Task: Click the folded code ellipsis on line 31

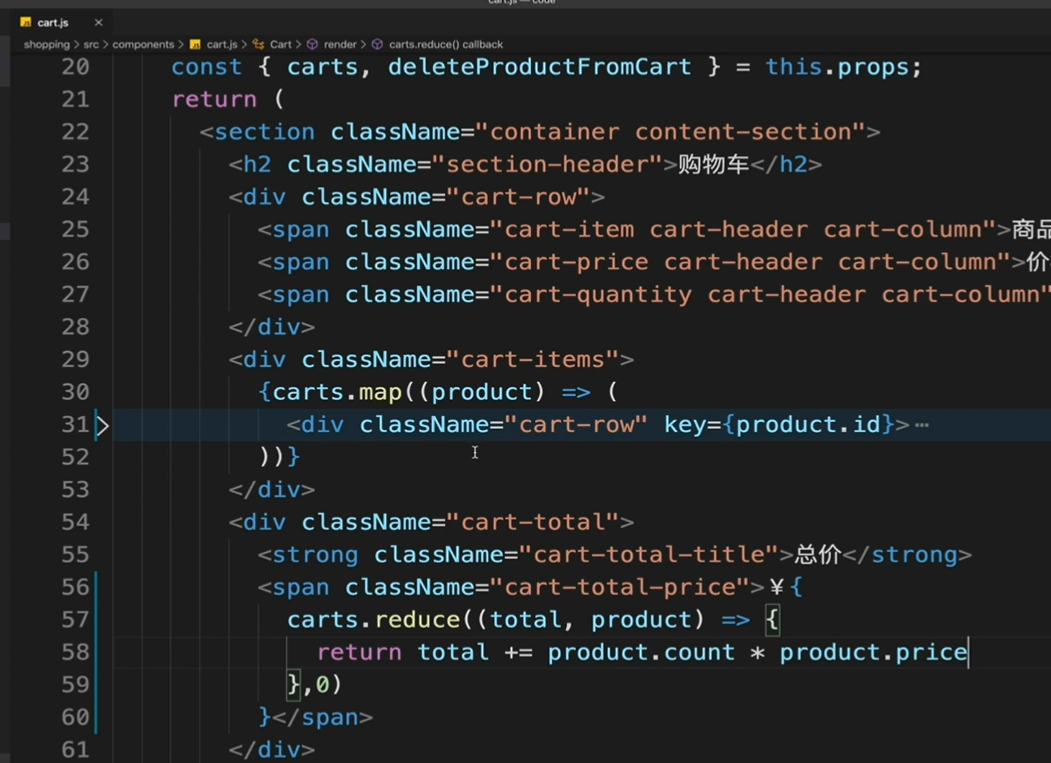Action: tap(922, 425)
